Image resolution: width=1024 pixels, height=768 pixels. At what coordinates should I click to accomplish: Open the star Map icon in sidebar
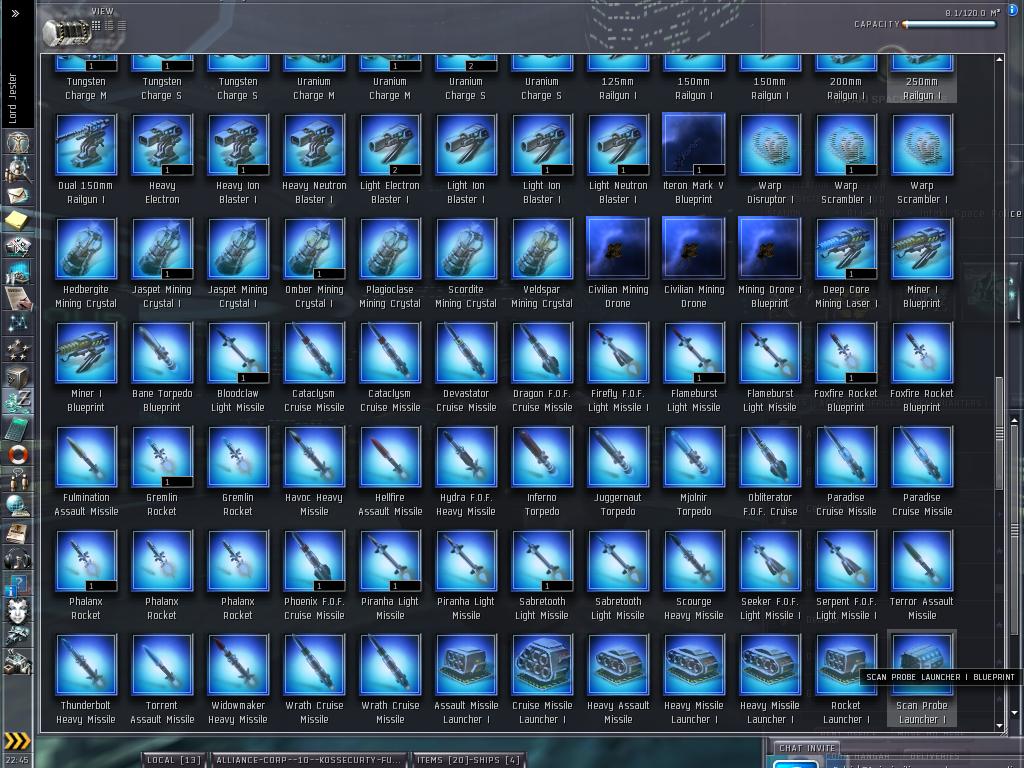(18, 325)
